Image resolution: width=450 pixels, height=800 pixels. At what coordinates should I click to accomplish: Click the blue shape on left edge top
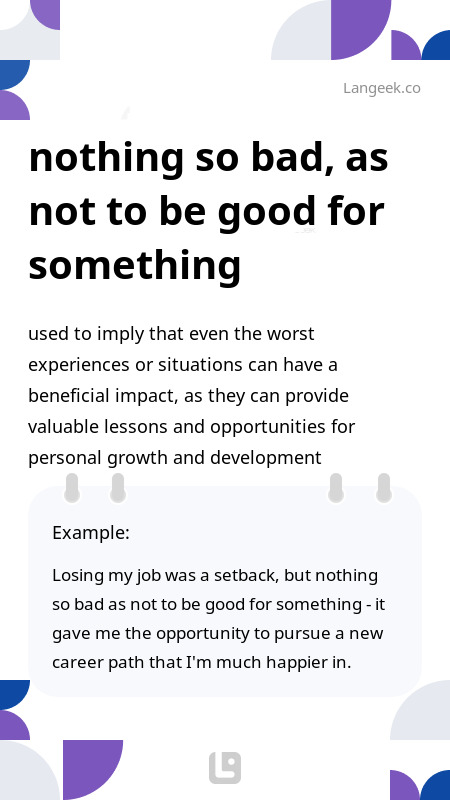[12, 72]
